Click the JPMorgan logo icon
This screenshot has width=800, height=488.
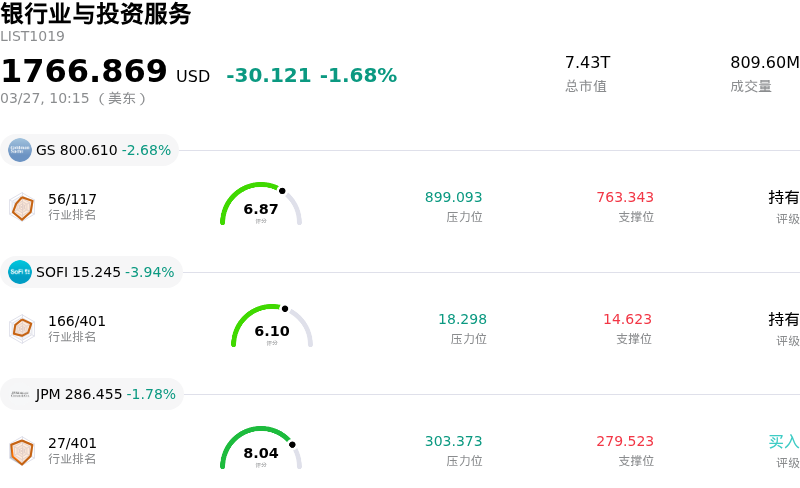(x=20, y=394)
